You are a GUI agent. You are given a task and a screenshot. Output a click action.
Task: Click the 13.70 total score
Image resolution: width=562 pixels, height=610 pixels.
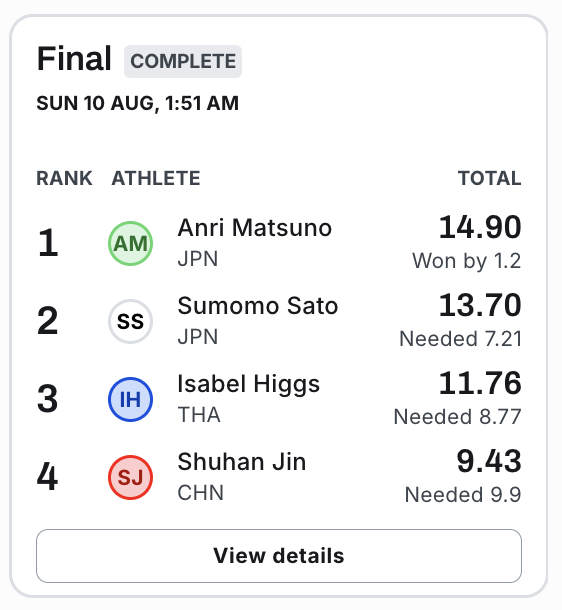(x=480, y=305)
